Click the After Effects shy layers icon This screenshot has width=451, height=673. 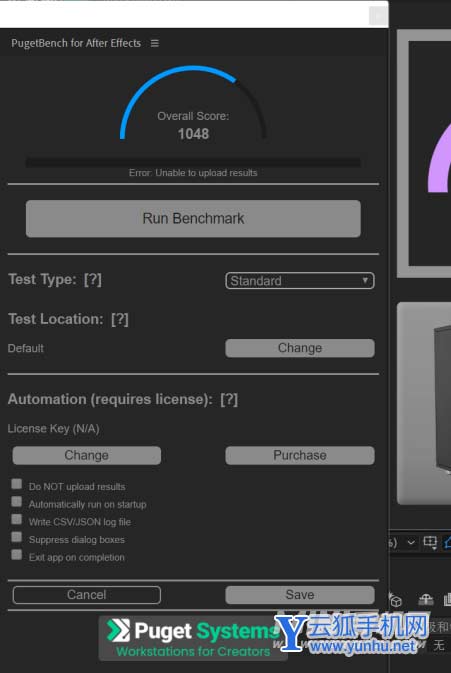click(425, 600)
